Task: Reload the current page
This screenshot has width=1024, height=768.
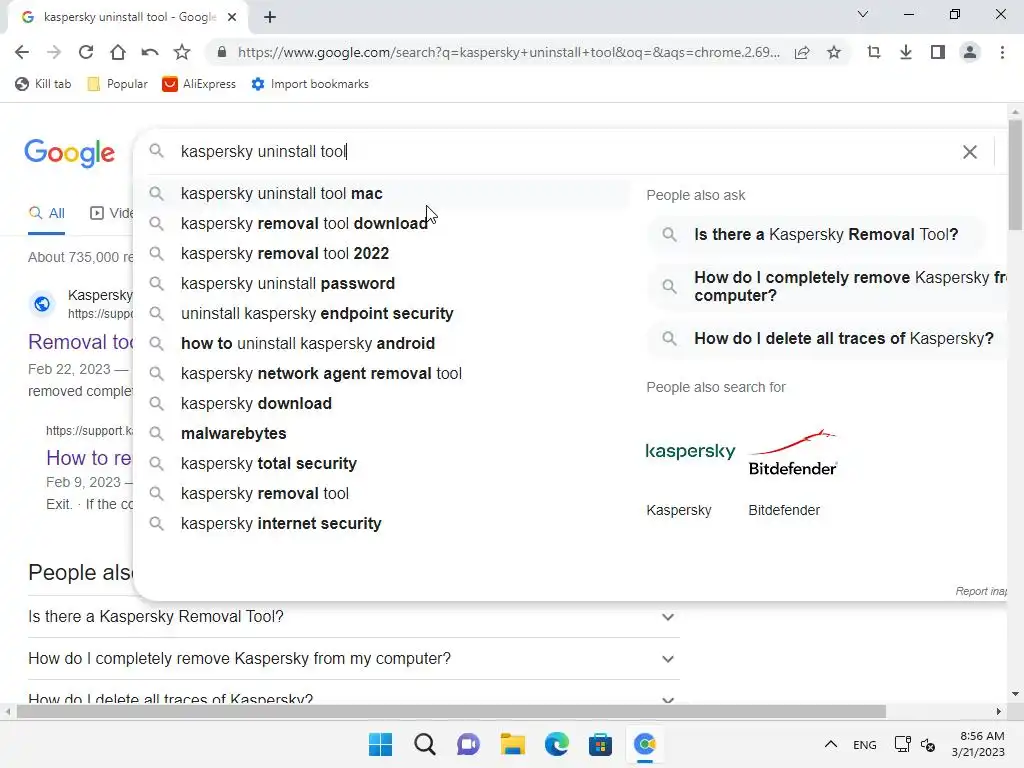Action: pos(86,52)
